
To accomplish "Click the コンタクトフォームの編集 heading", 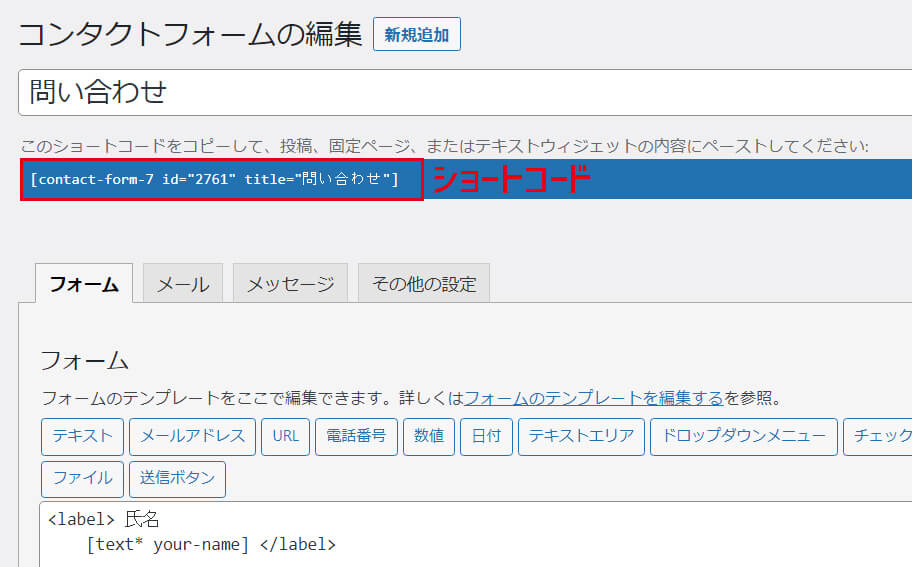I will [190, 35].
